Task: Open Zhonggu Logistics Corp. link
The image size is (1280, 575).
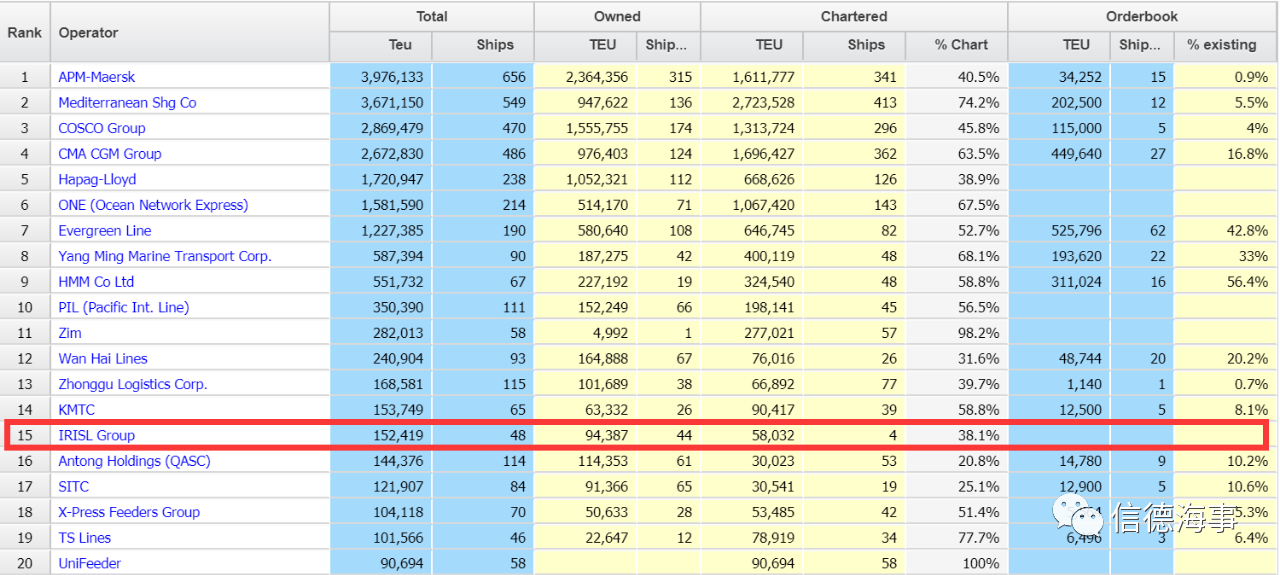Action: (132, 384)
